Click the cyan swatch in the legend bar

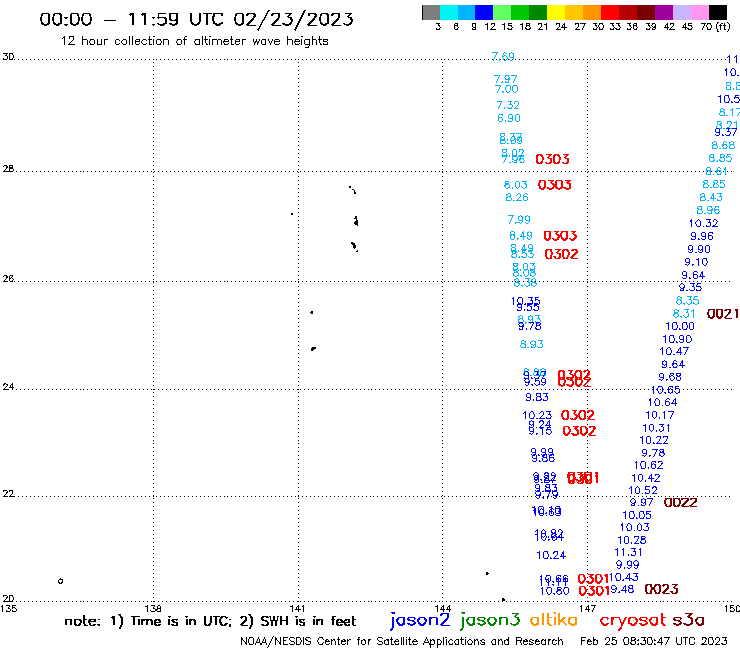pyautogui.click(x=449, y=12)
